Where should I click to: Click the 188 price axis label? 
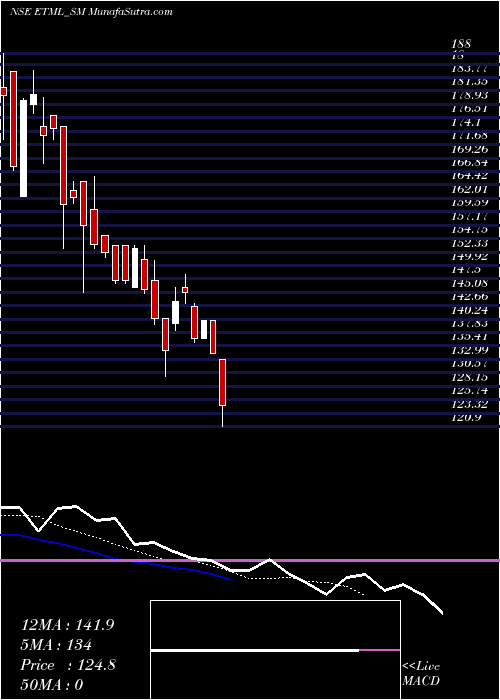[461, 44]
